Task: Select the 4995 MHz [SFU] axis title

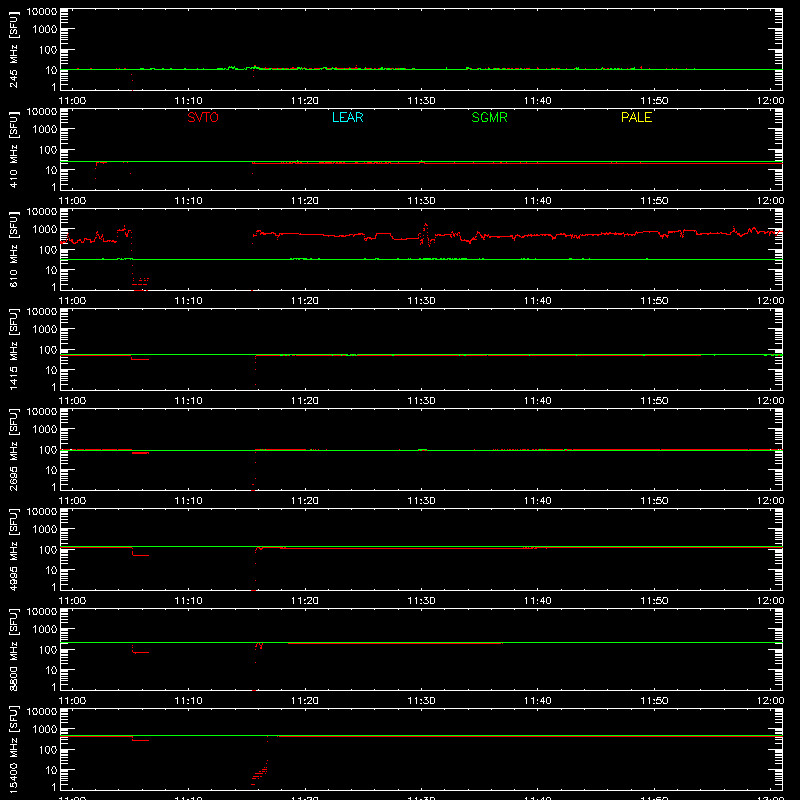Action: [13, 549]
